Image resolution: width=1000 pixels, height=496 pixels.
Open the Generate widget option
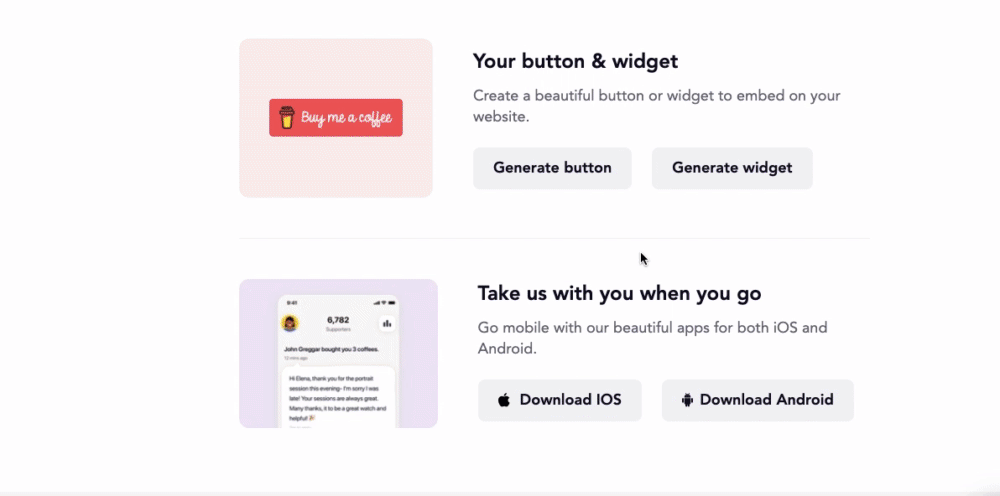(x=732, y=168)
